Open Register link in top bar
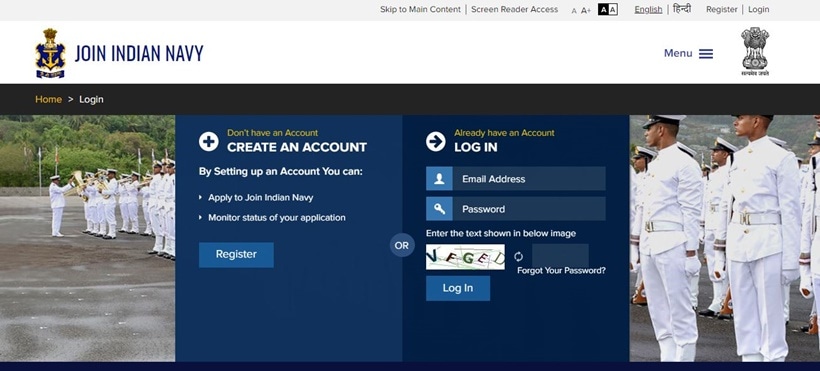 click(x=722, y=9)
